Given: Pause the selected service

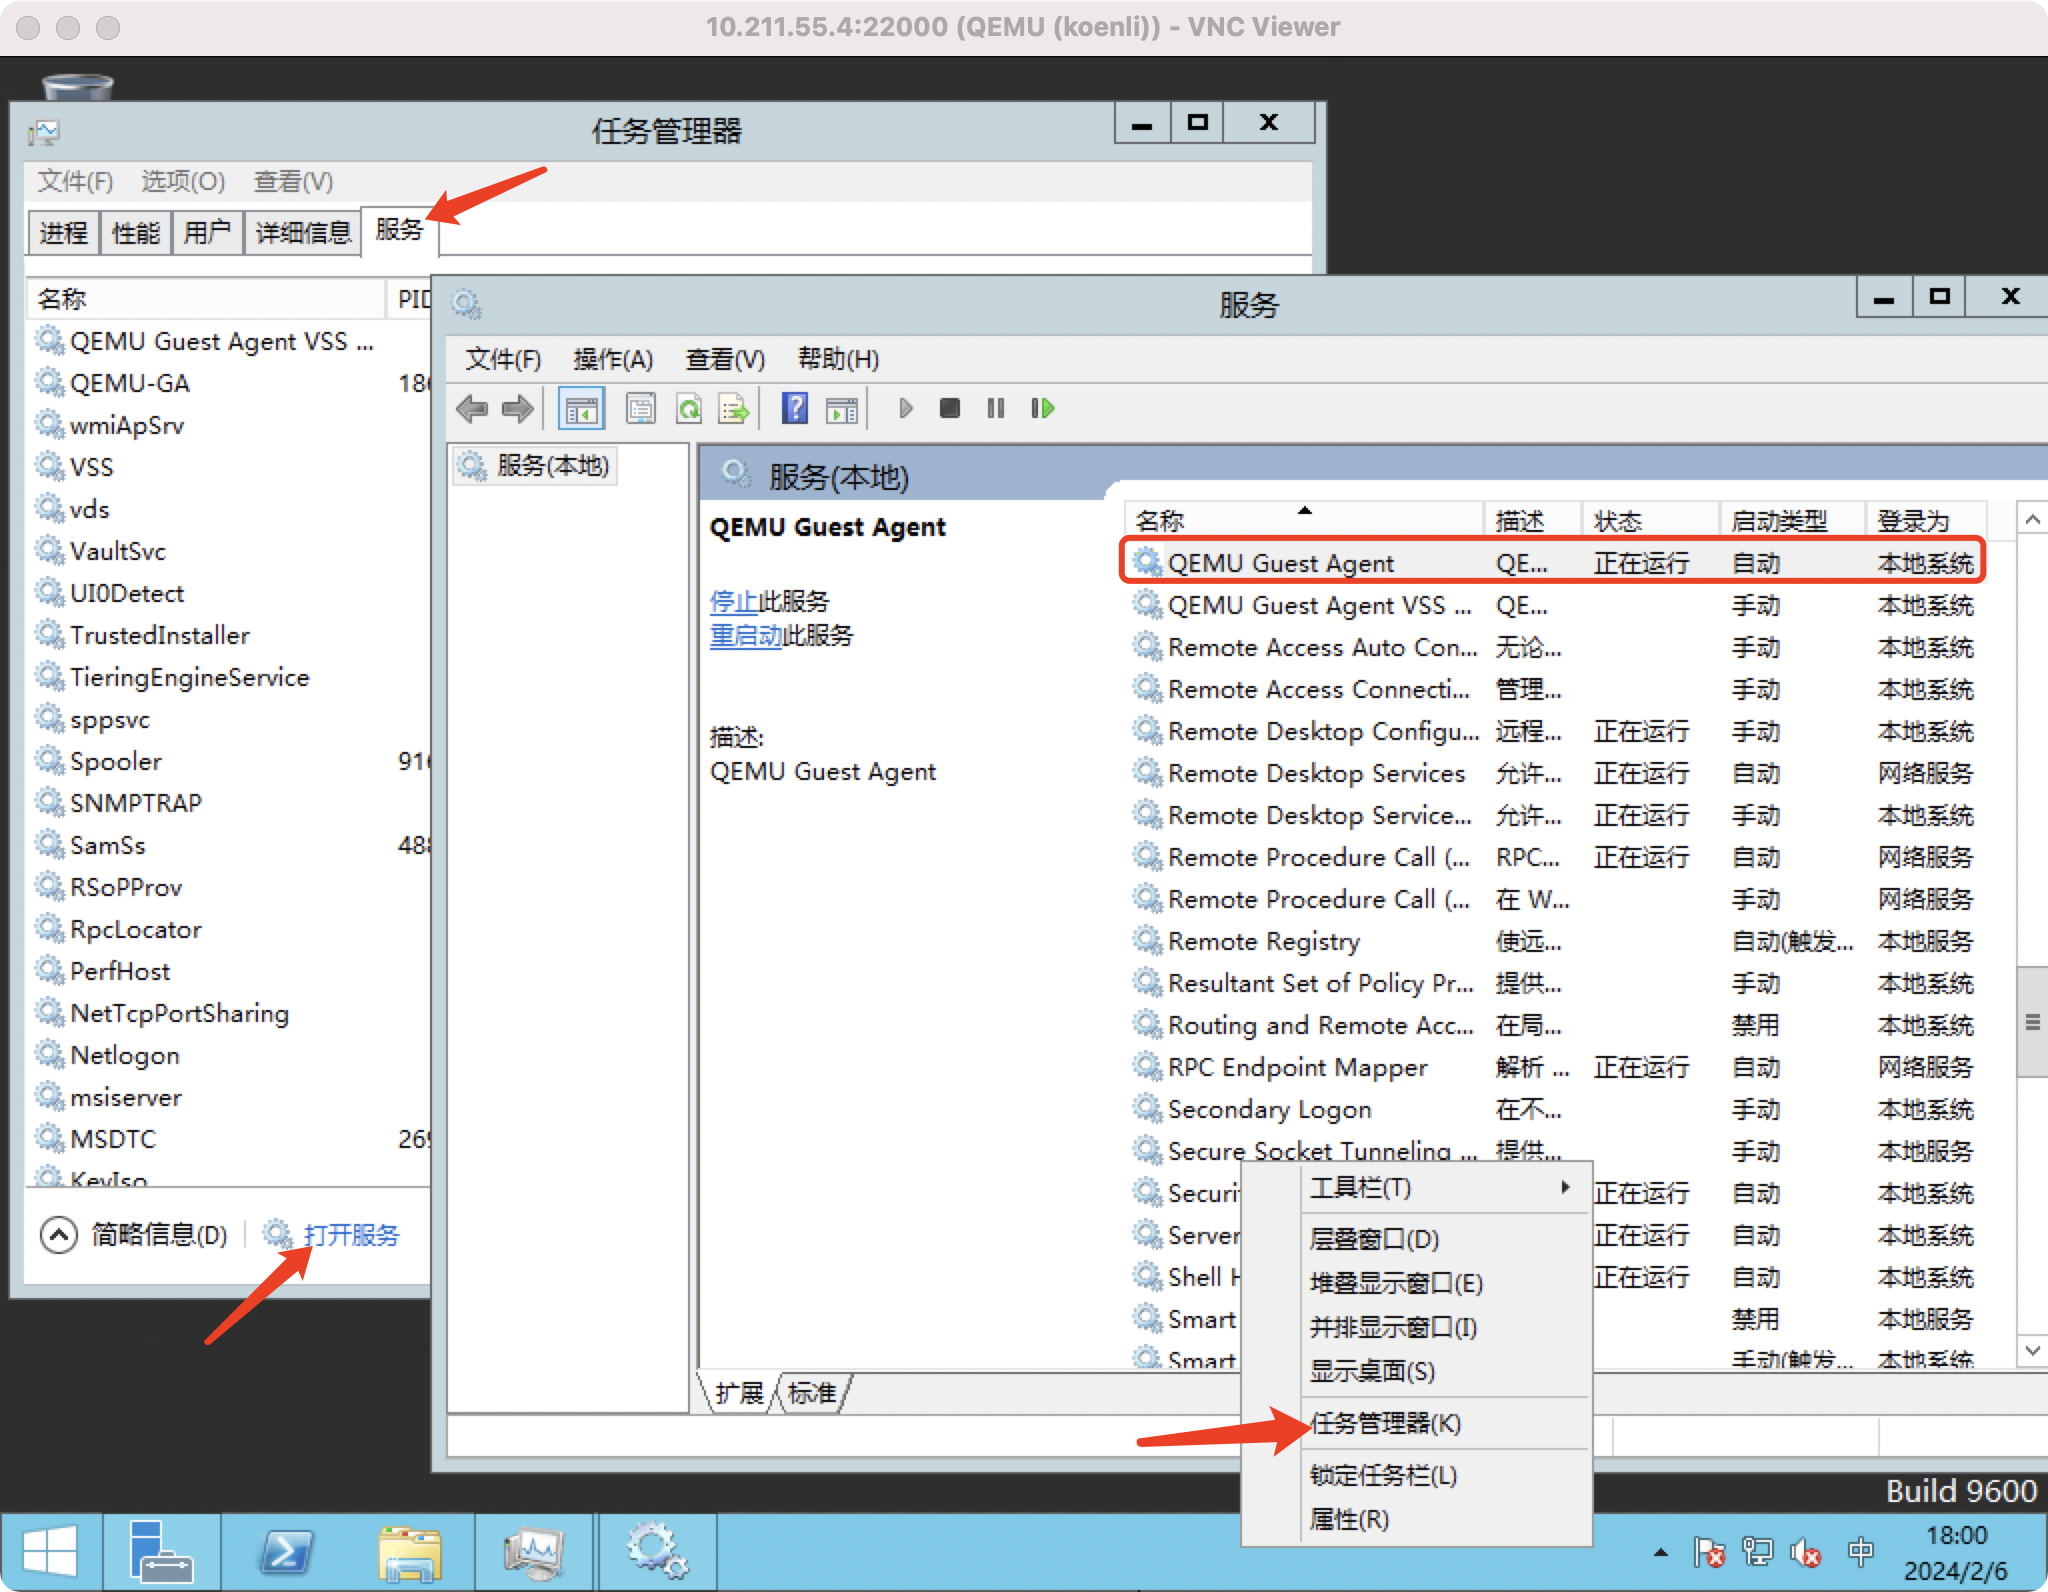Looking at the screenshot, I should tap(995, 408).
